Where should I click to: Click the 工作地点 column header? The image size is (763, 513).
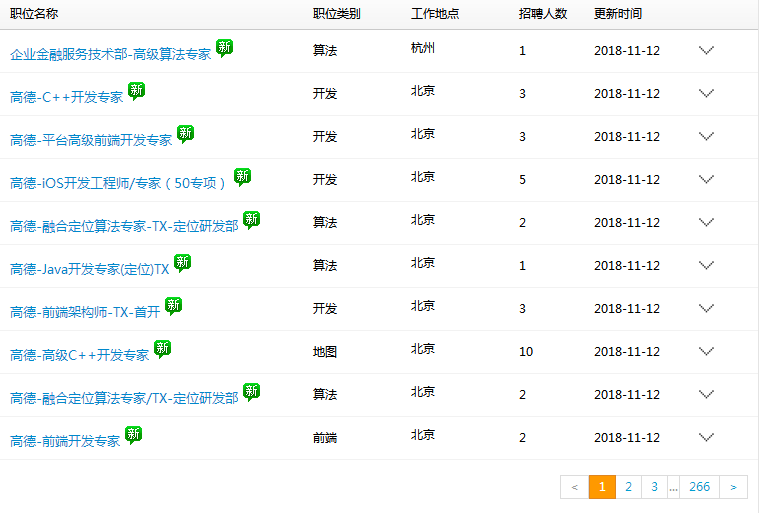[x=435, y=14]
